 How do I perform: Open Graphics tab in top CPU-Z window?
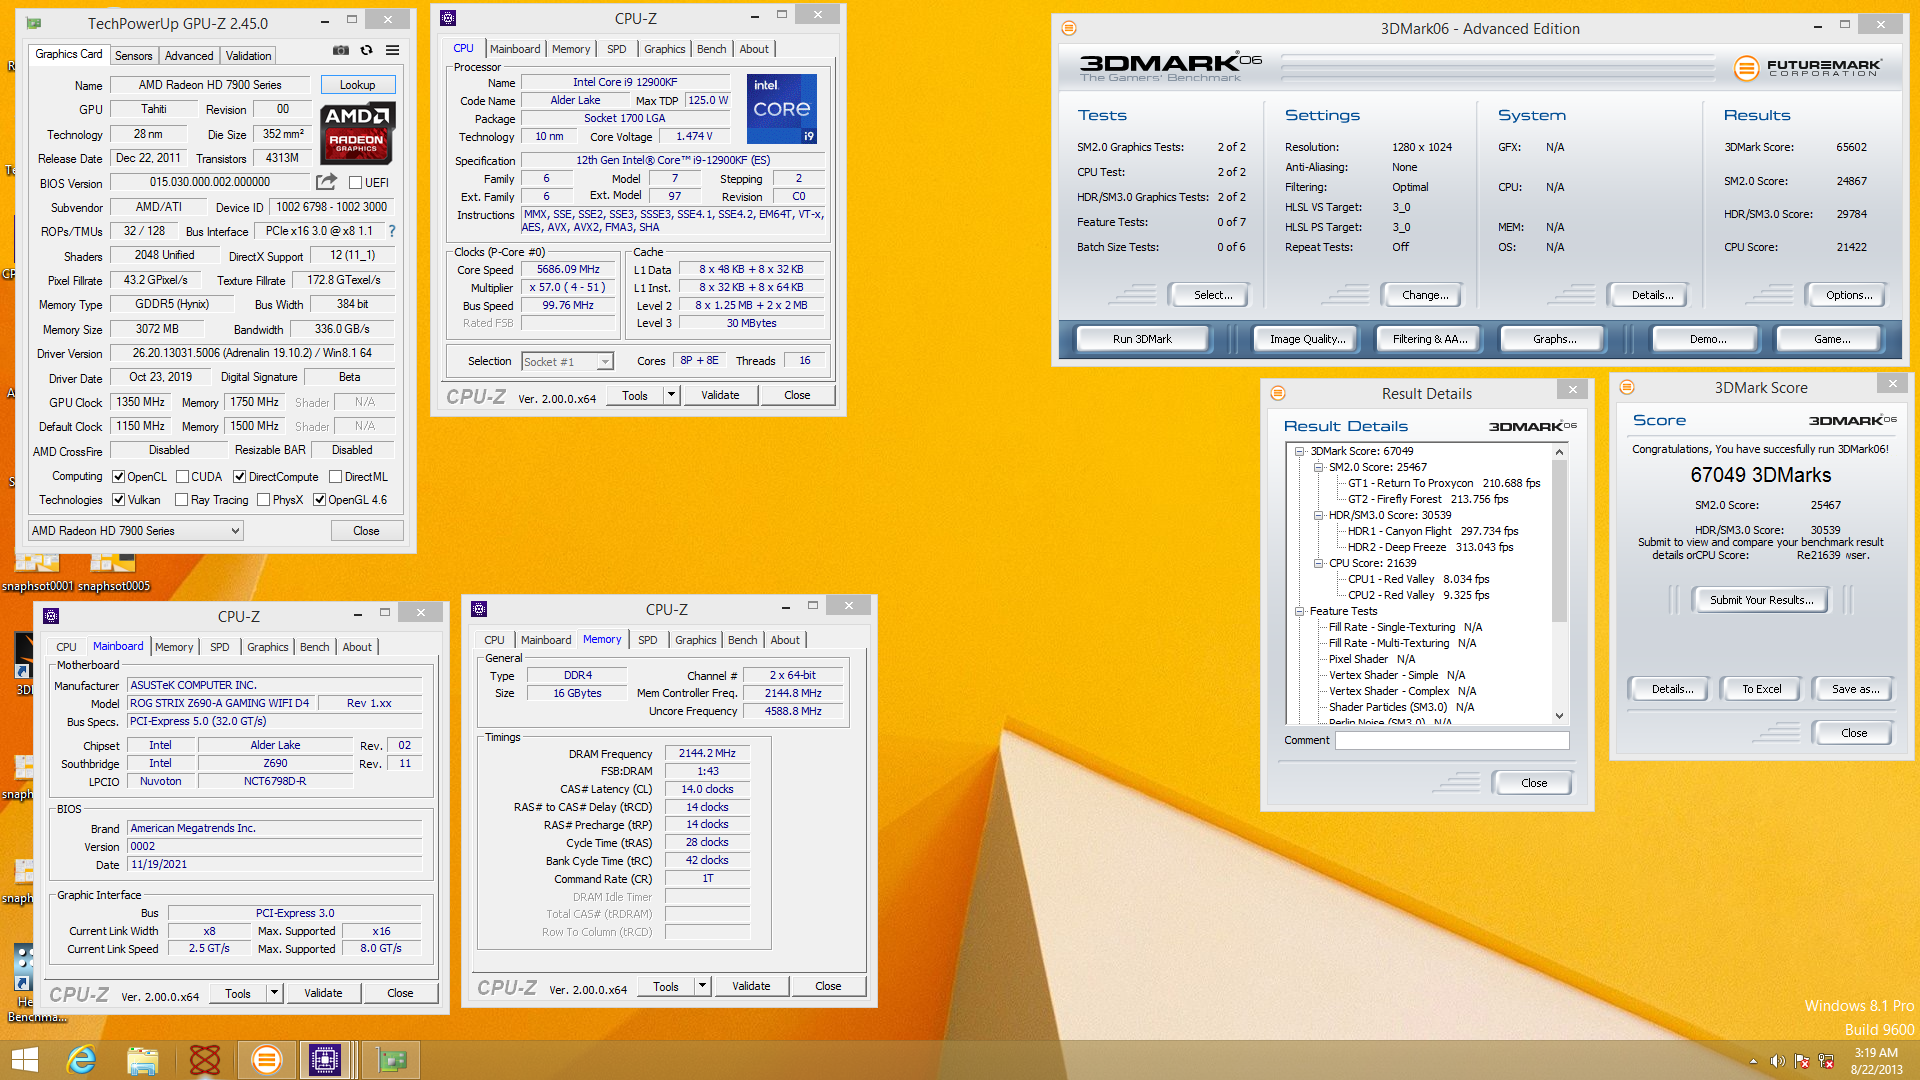coord(665,49)
